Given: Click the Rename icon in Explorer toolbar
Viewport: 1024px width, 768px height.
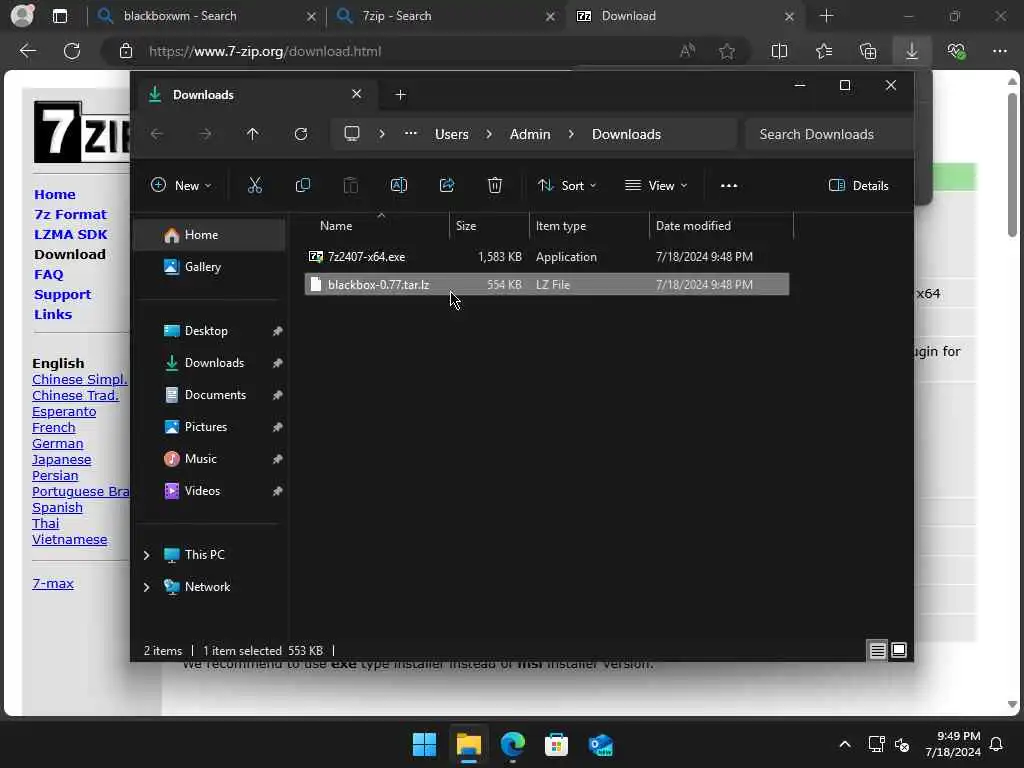Looking at the screenshot, I should [x=398, y=185].
